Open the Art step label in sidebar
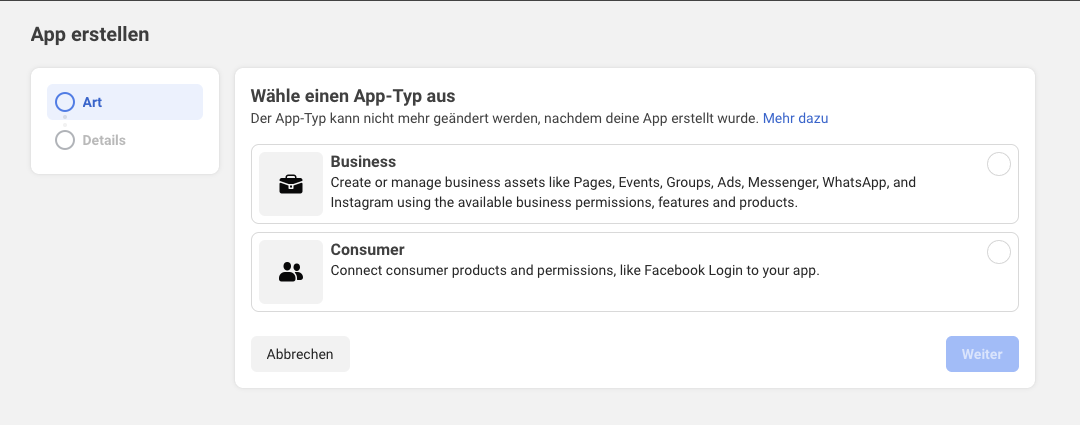Viewport: 1080px width, 425px height. pyautogui.click(x=92, y=102)
